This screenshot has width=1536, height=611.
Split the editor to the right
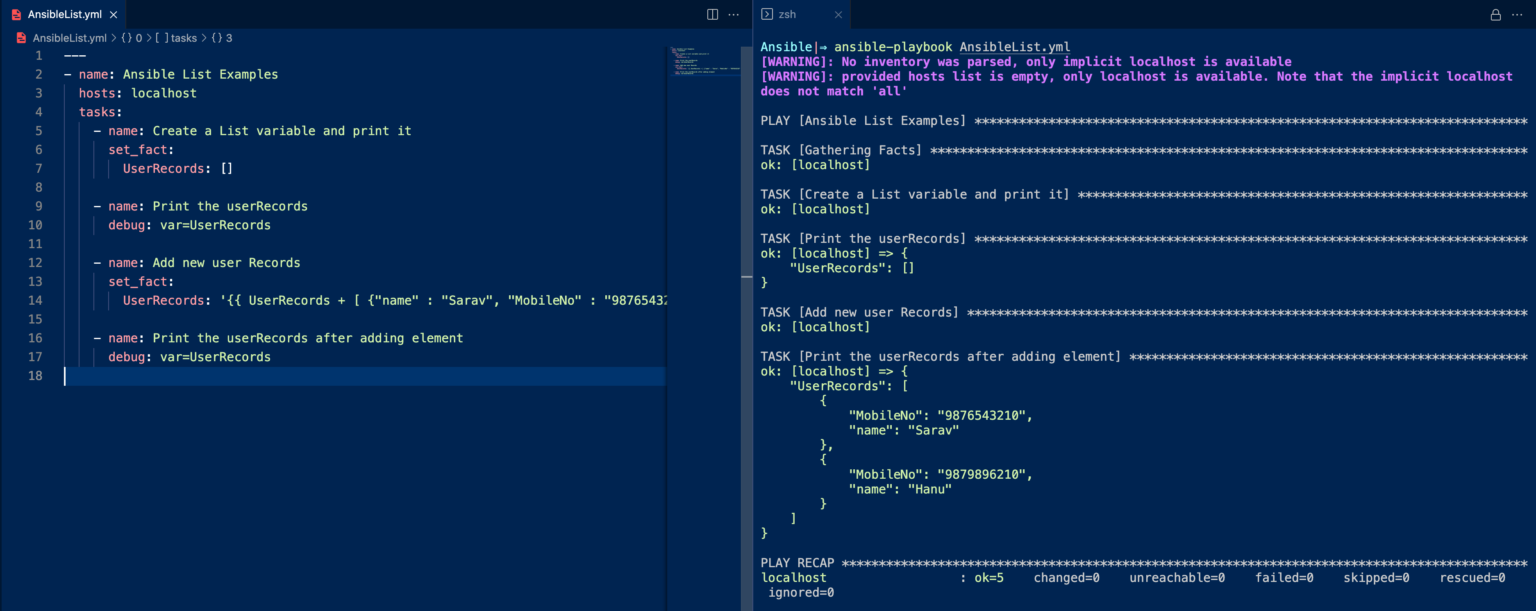tap(712, 14)
